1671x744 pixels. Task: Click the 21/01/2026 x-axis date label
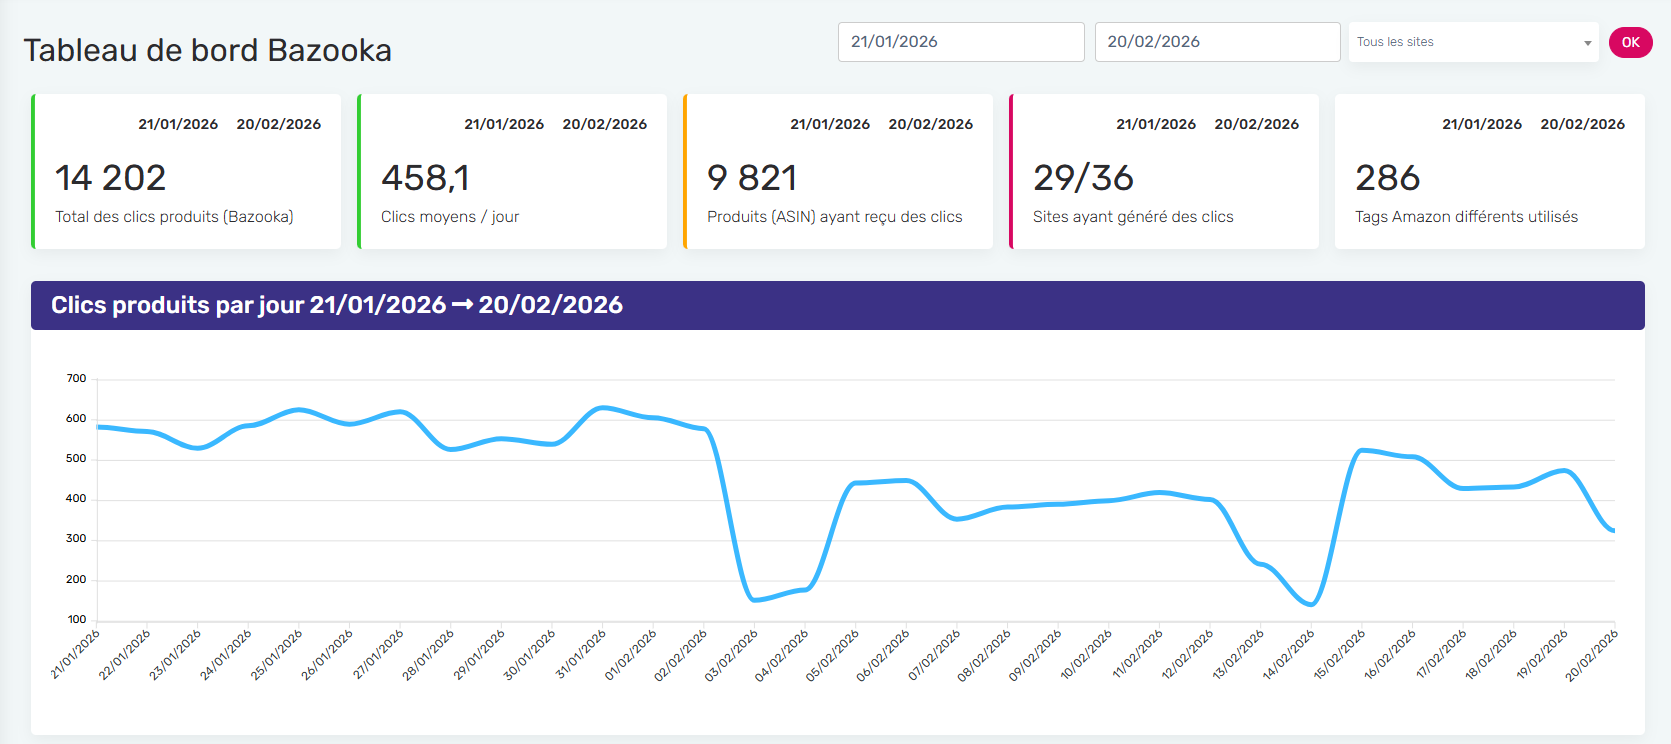pyautogui.click(x=76, y=656)
